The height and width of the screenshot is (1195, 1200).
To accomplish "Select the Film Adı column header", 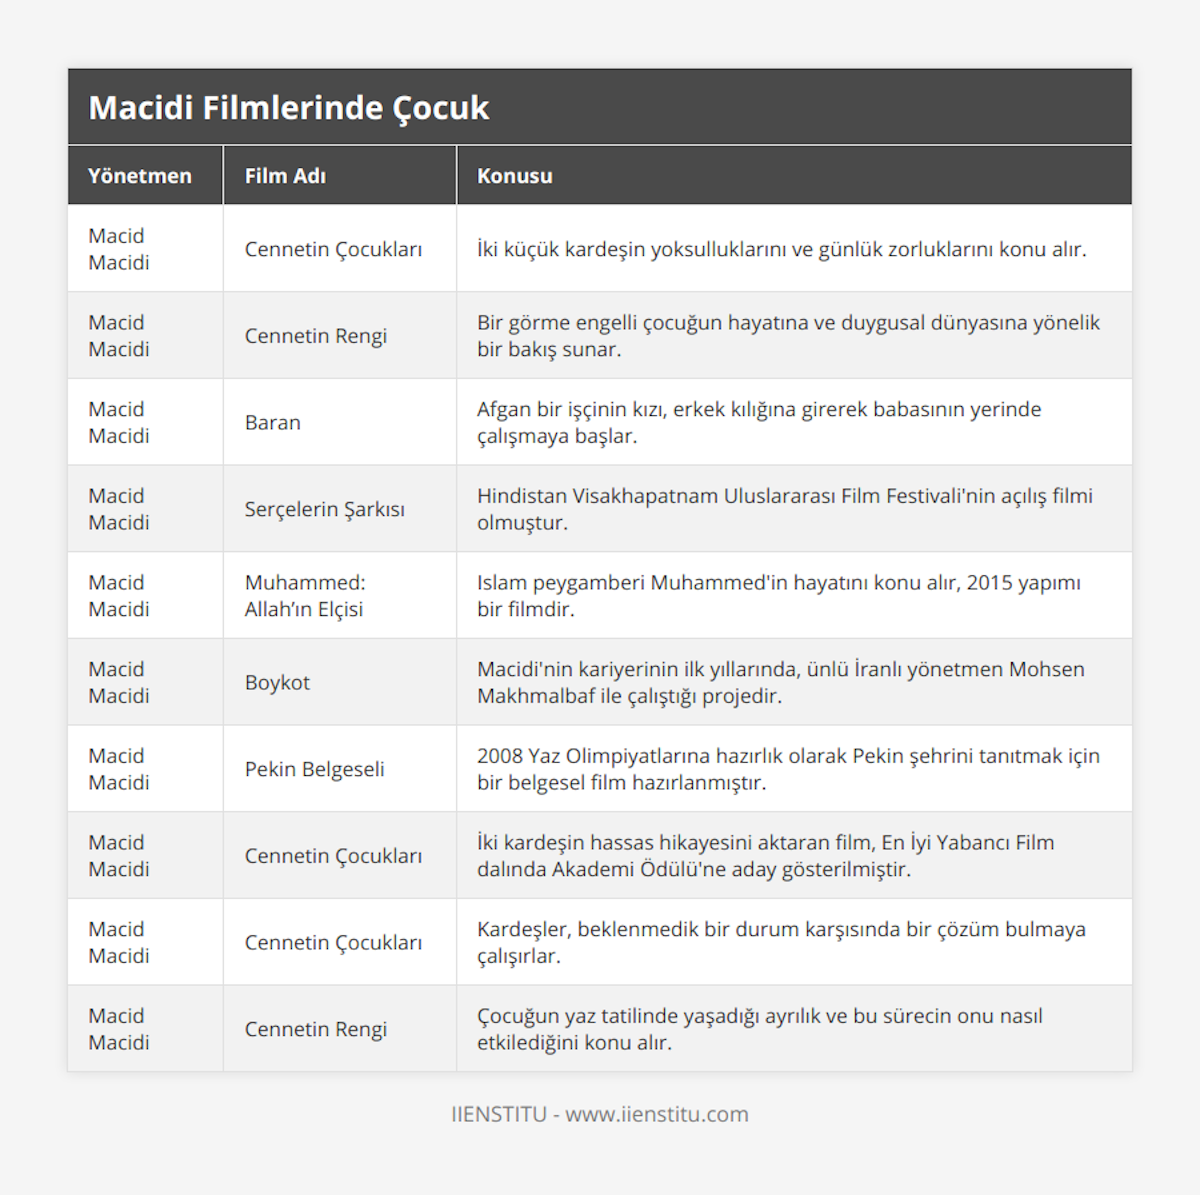I will tap(285, 176).
